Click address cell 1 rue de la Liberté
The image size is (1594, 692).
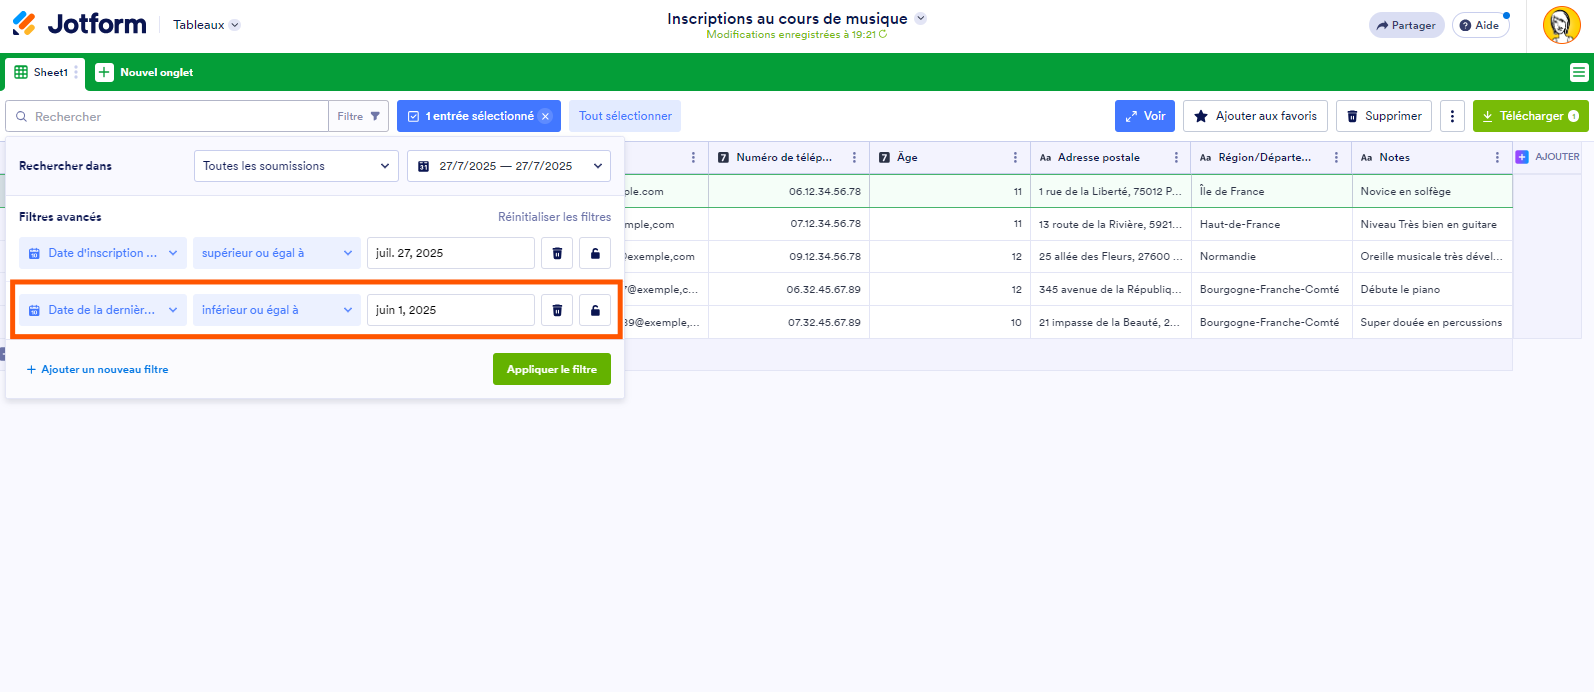click(1110, 191)
